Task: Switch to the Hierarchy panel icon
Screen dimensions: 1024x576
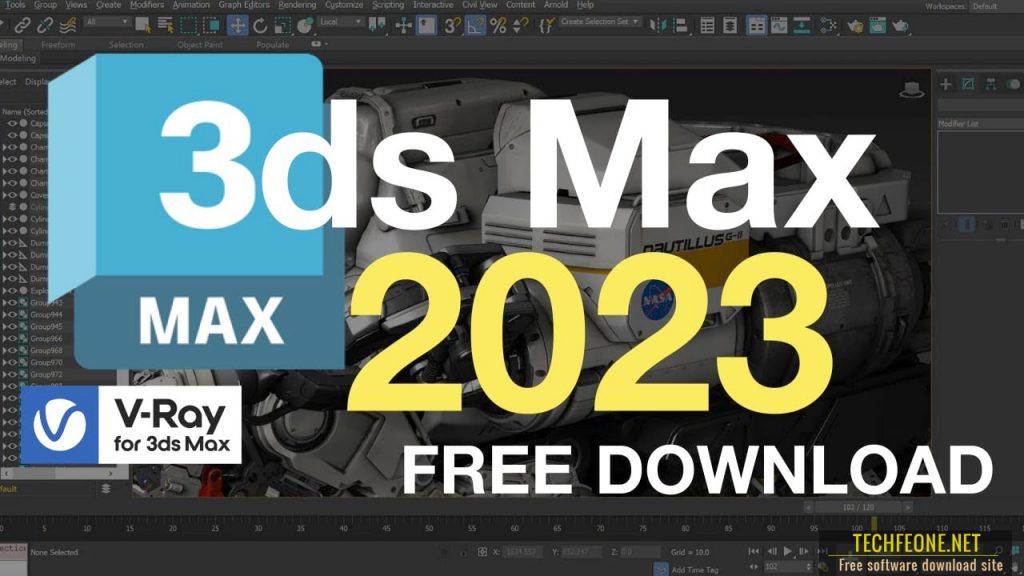Action: (991, 84)
